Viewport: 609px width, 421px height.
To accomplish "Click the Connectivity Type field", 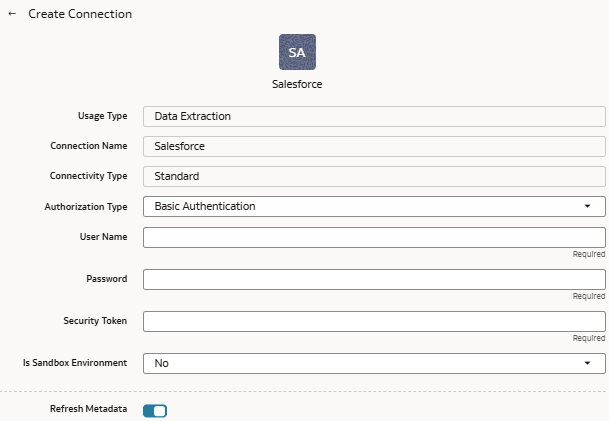I will pyautogui.click(x=374, y=176).
